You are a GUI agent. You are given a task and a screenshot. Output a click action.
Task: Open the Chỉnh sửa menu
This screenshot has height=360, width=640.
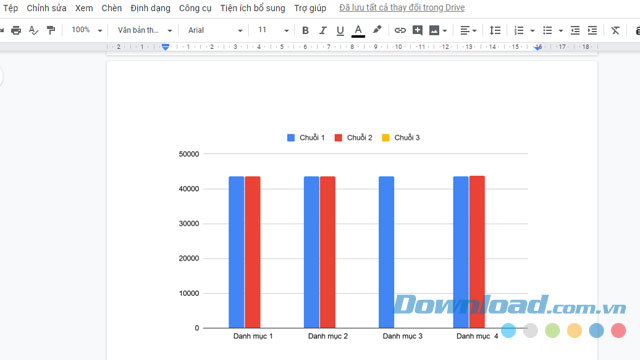point(47,8)
